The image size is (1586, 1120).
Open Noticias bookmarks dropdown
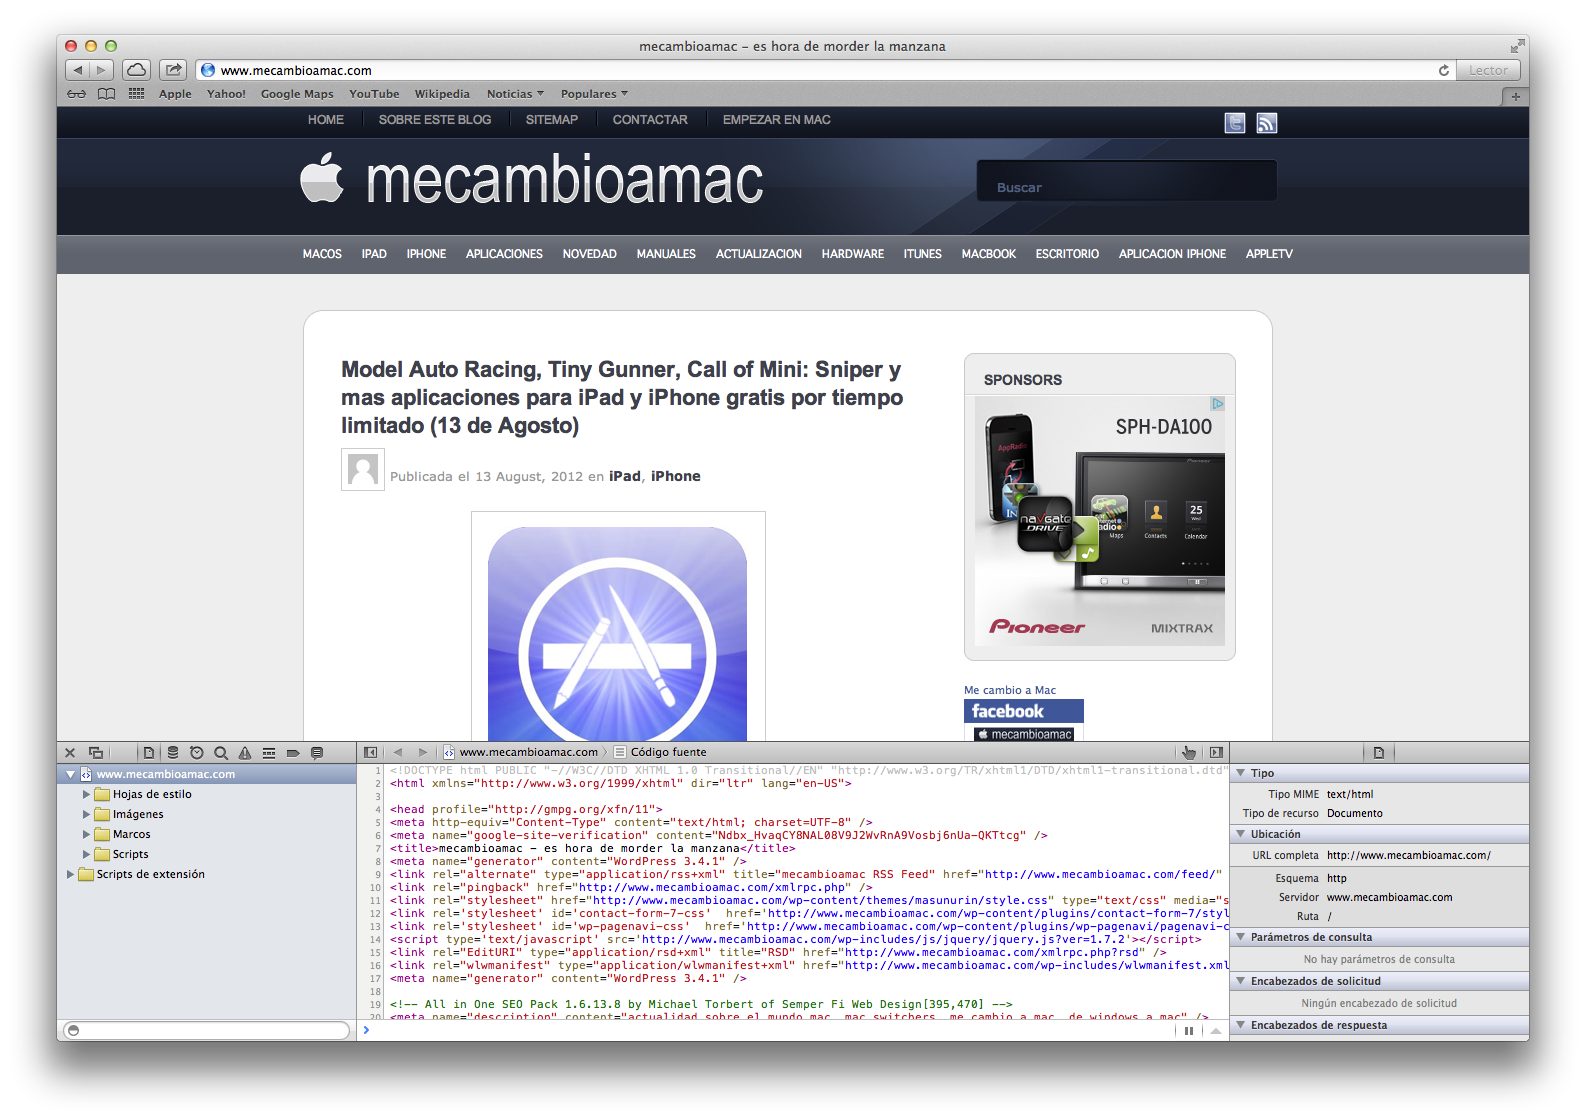pos(515,94)
